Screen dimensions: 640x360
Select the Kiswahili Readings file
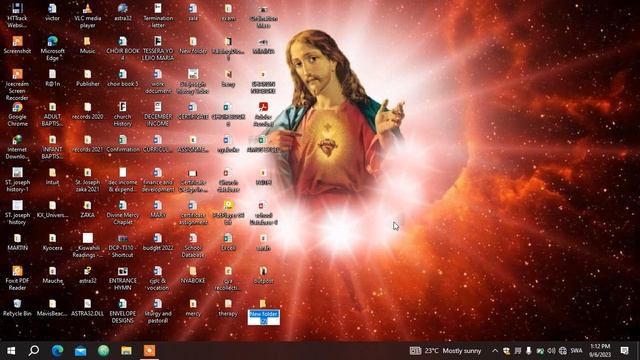pyautogui.click(x=87, y=245)
